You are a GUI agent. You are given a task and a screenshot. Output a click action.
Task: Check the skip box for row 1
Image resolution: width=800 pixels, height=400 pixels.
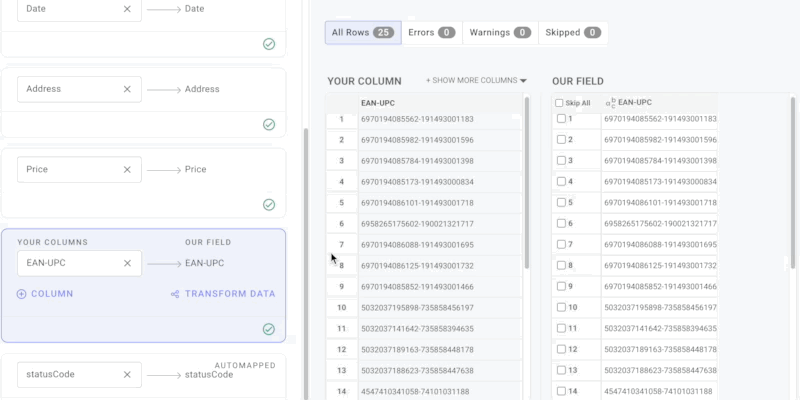point(561,119)
